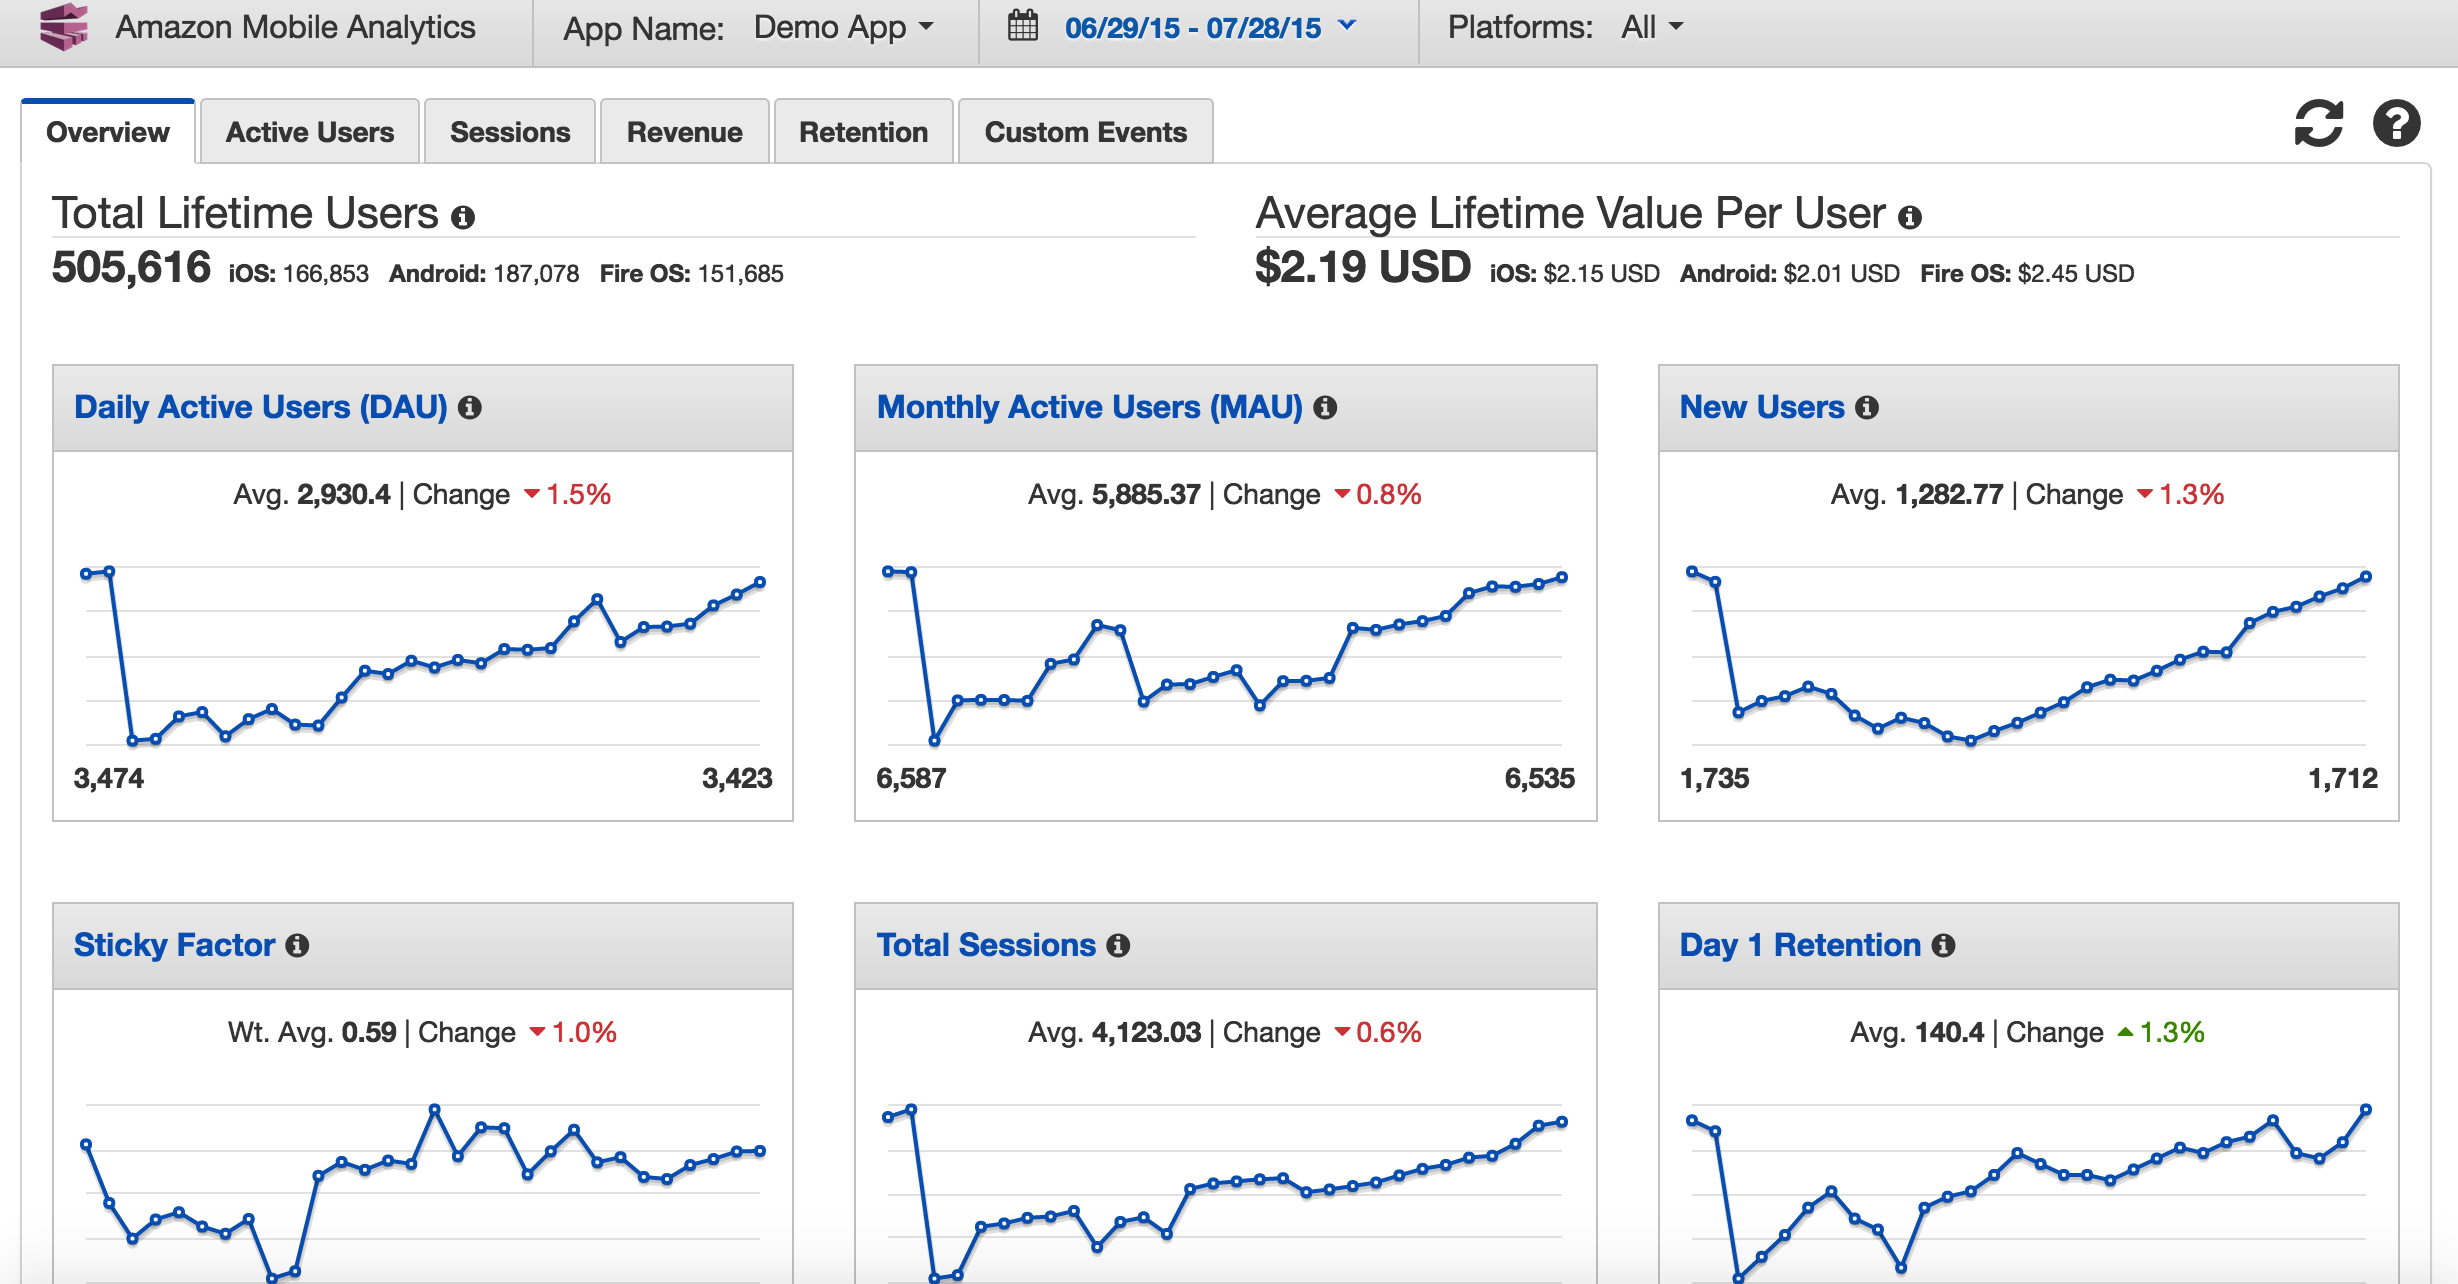Click info icon next to Total Sessions
The width and height of the screenshot is (2458, 1284).
tap(1118, 946)
